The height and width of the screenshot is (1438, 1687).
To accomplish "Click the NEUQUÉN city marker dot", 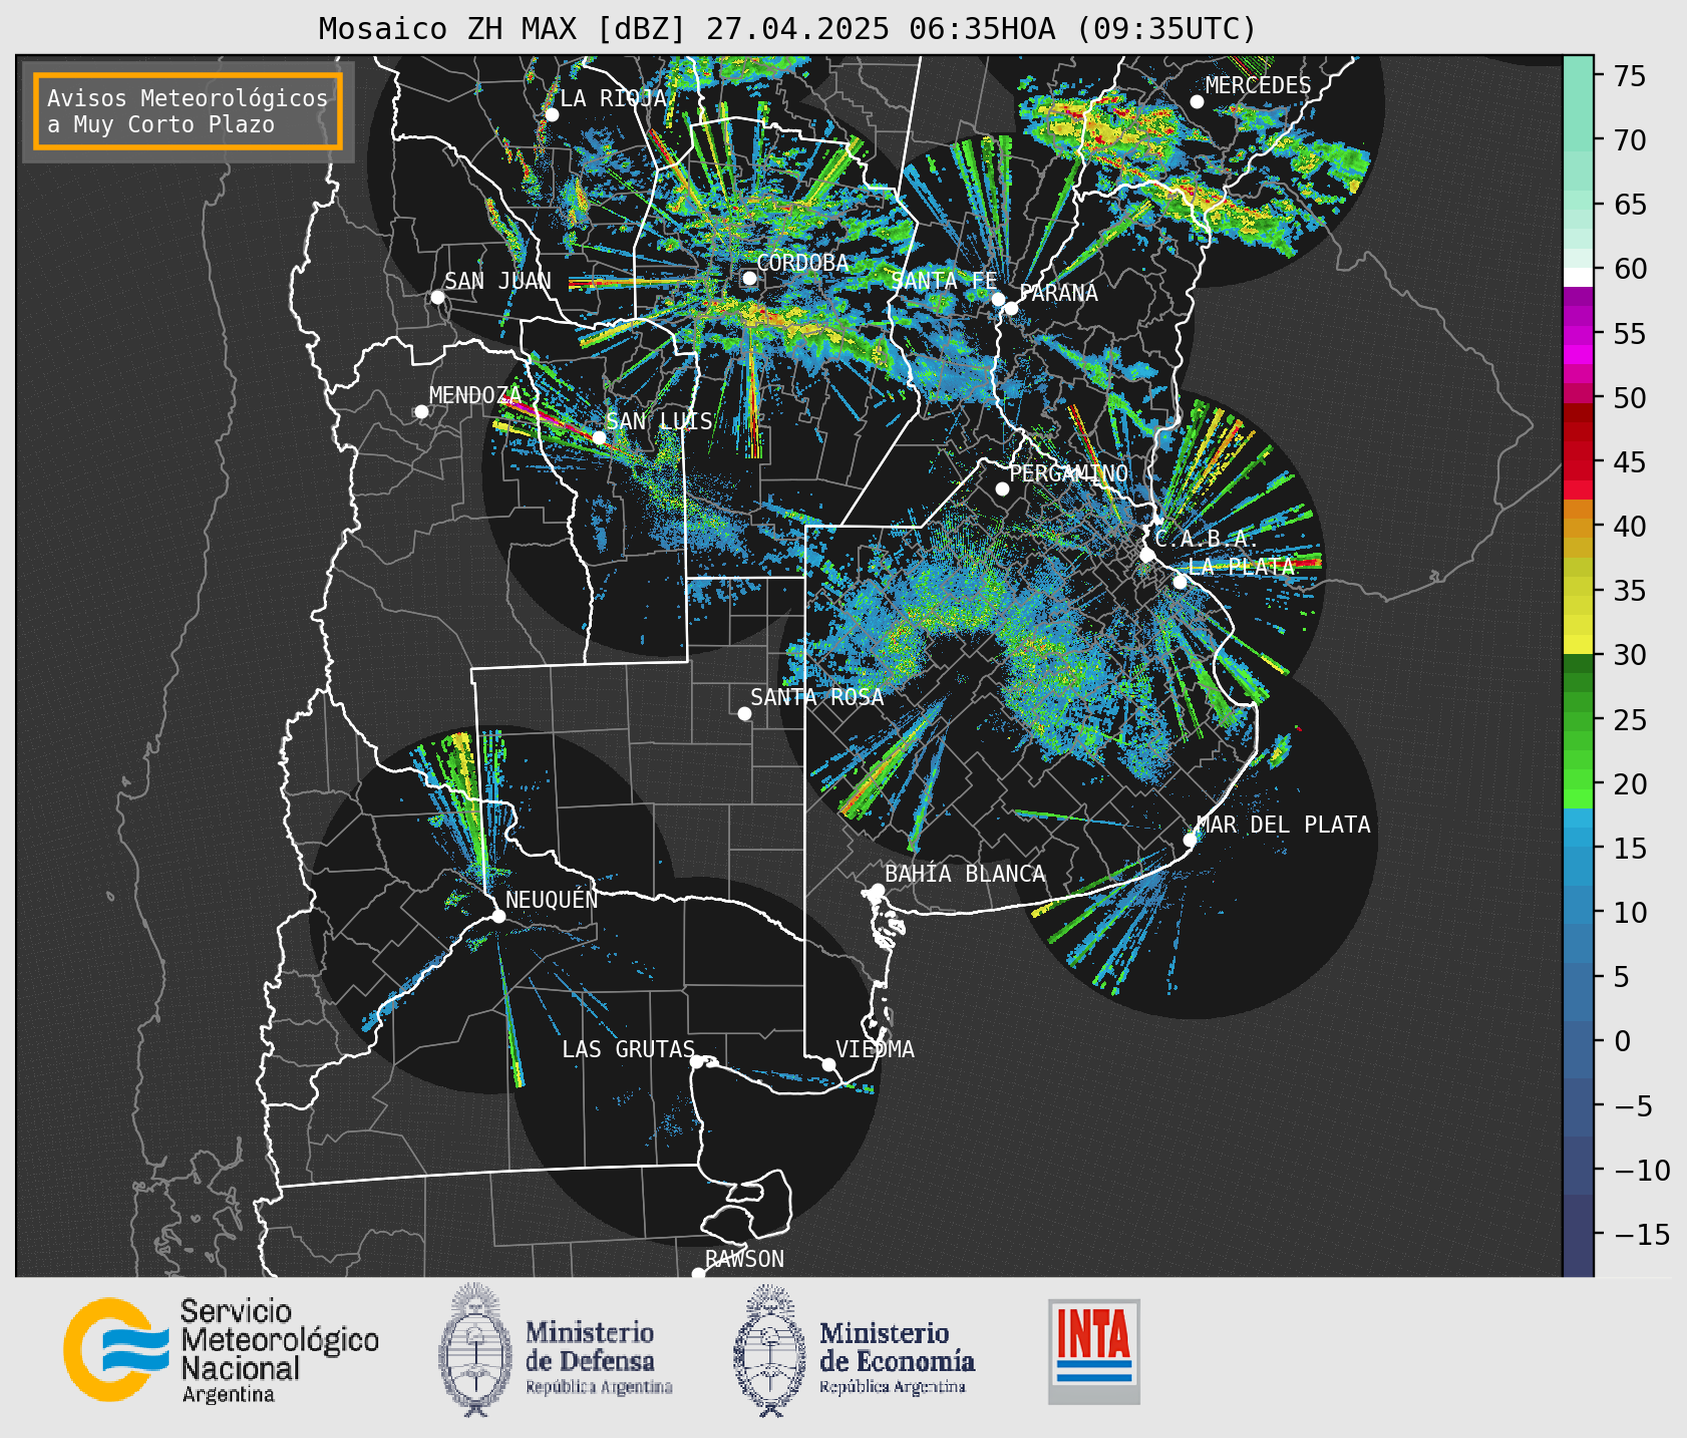I will (x=498, y=916).
